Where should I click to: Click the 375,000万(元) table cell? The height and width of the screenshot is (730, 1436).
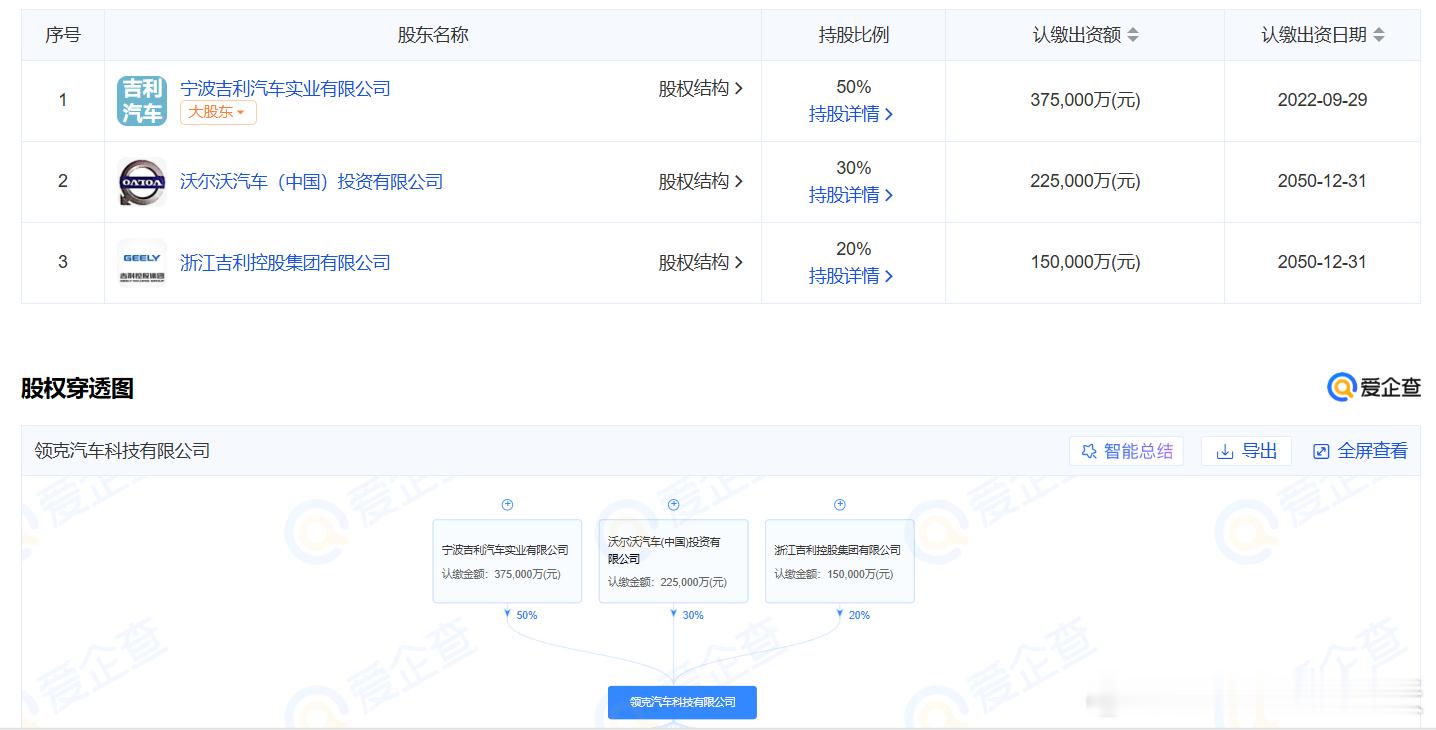pos(1085,101)
